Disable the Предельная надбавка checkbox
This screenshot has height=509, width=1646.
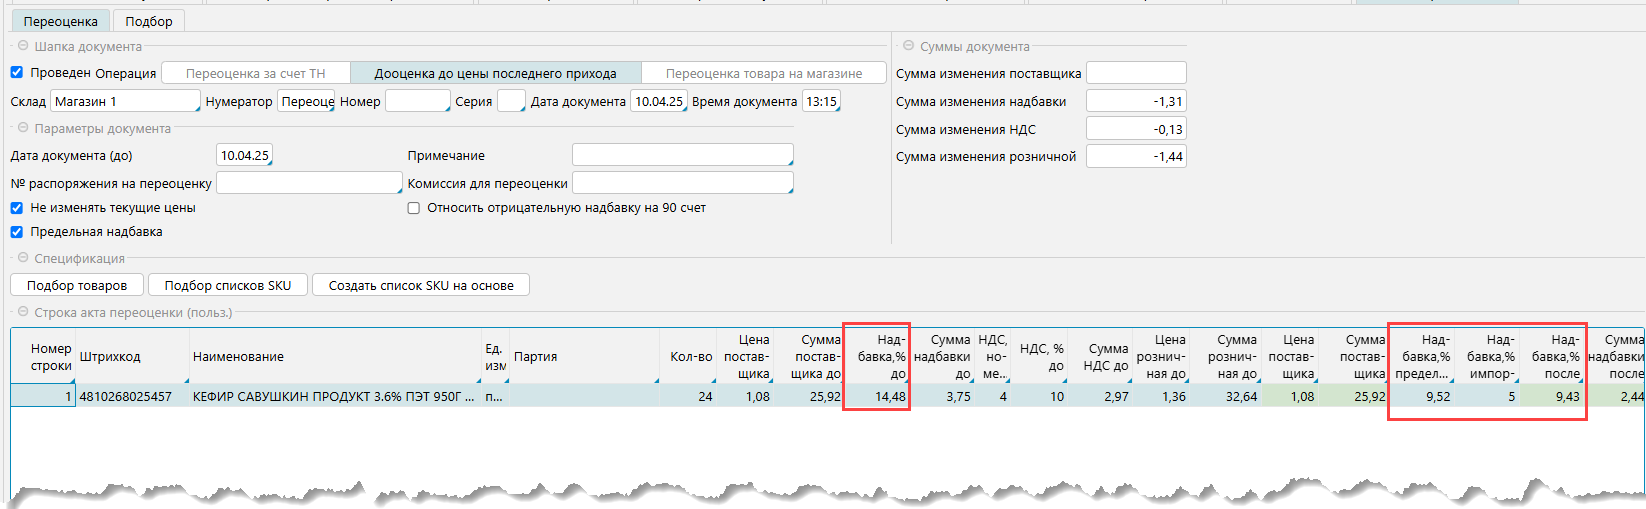(x=17, y=232)
